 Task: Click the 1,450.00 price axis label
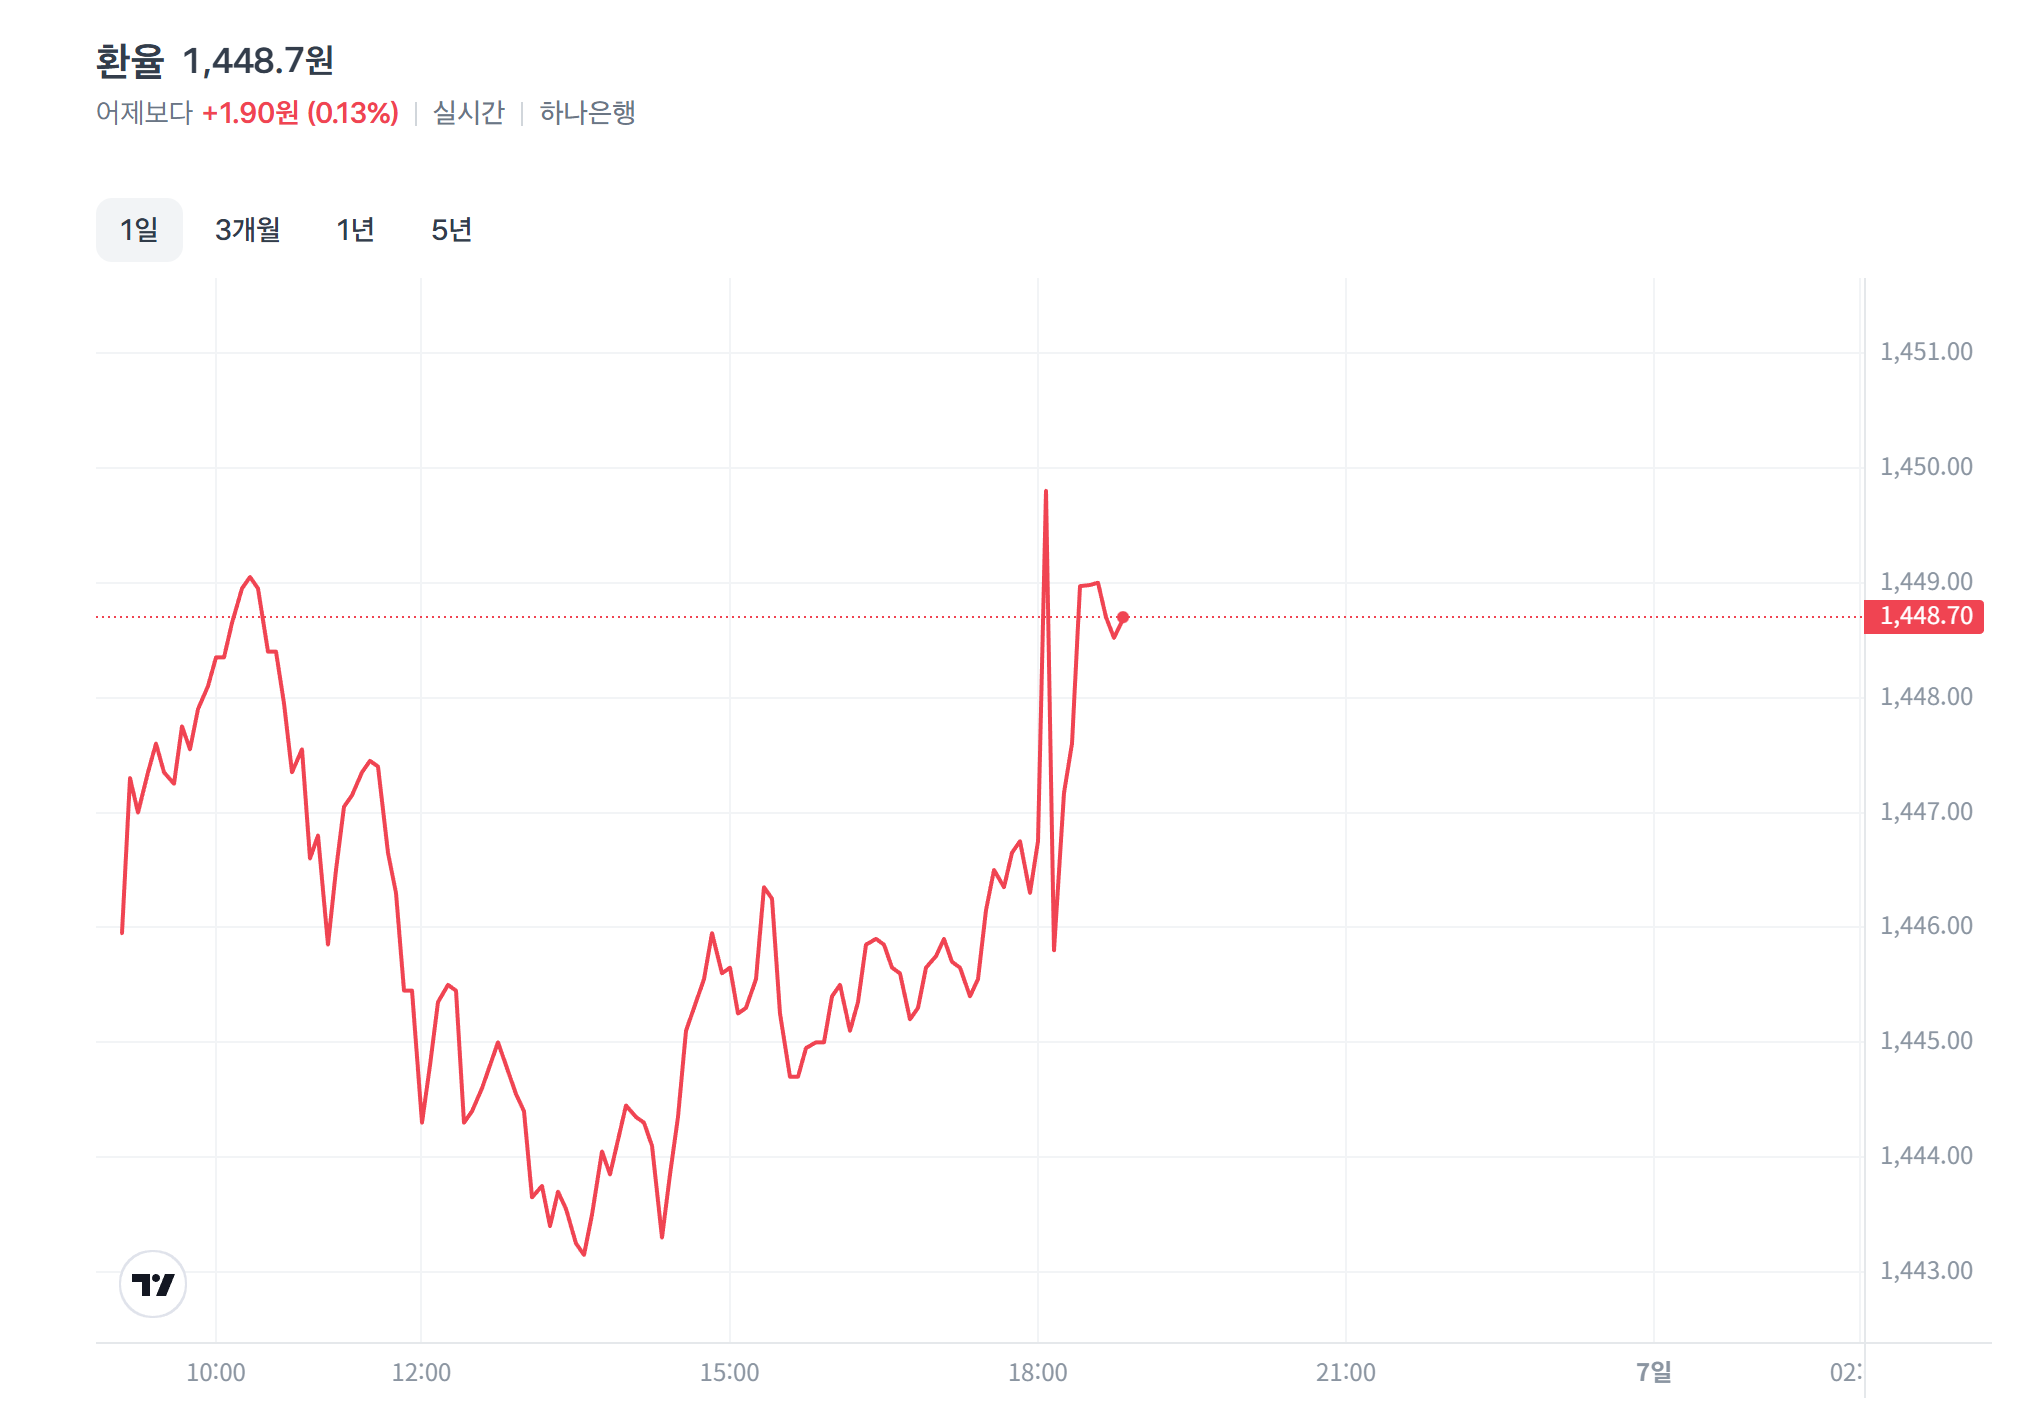coord(1926,467)
